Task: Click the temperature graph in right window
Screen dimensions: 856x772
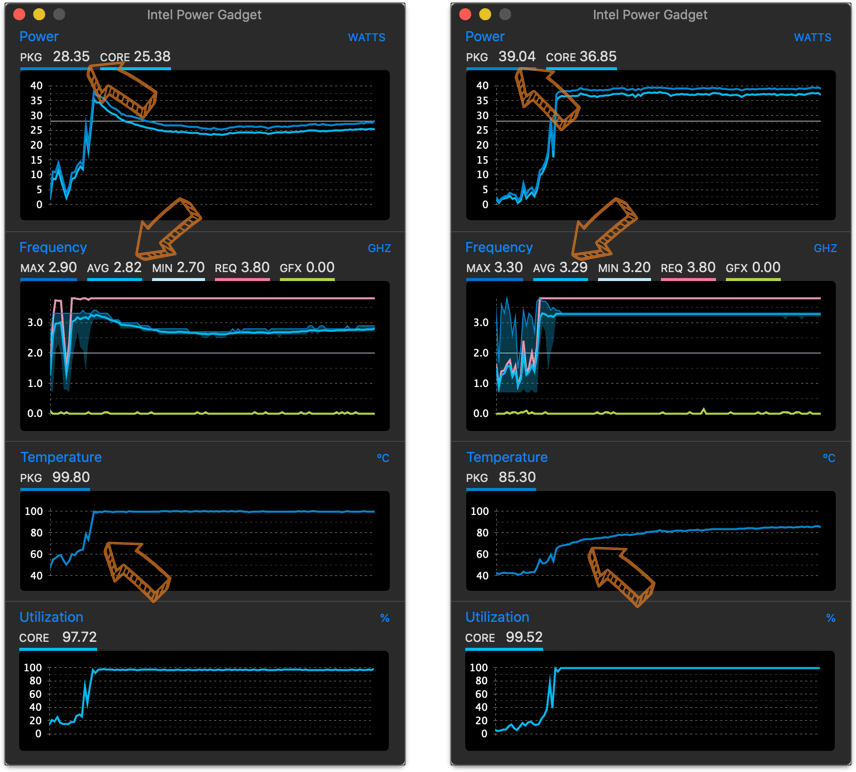Action: 651,541
